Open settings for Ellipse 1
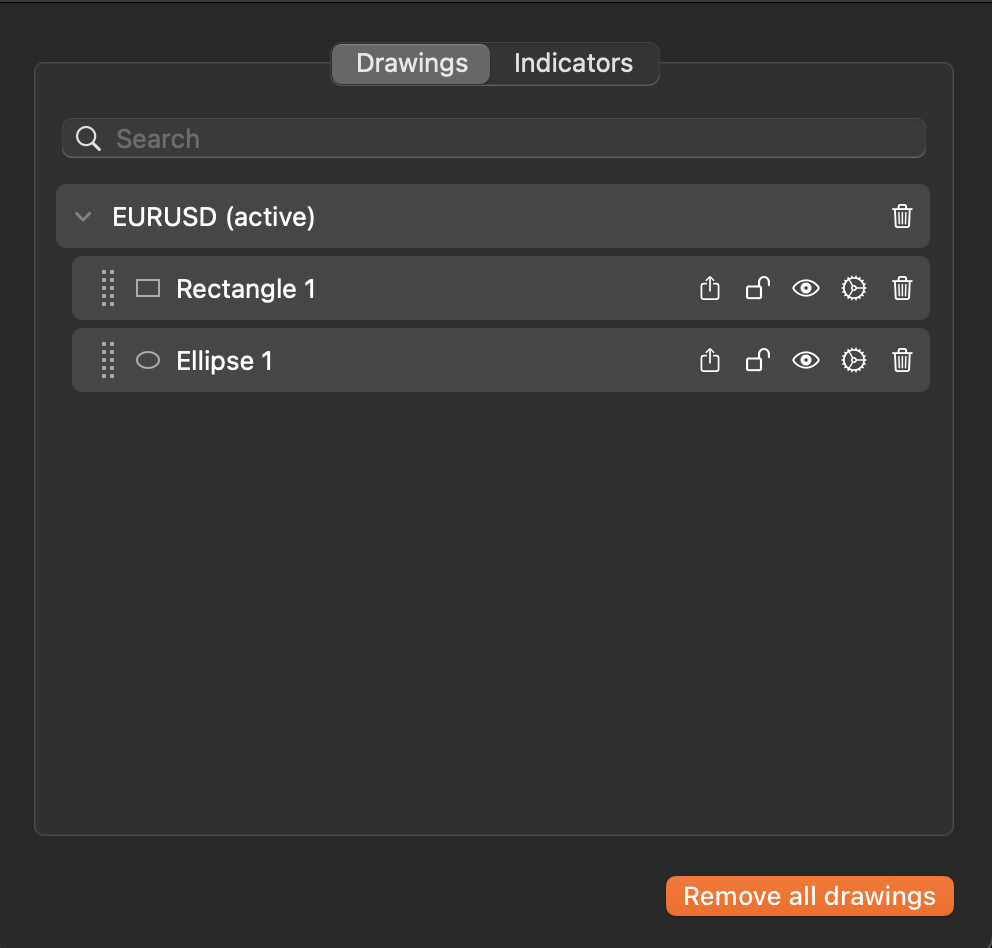Viewport: 992px width, 948px height. tap(853, 361)
